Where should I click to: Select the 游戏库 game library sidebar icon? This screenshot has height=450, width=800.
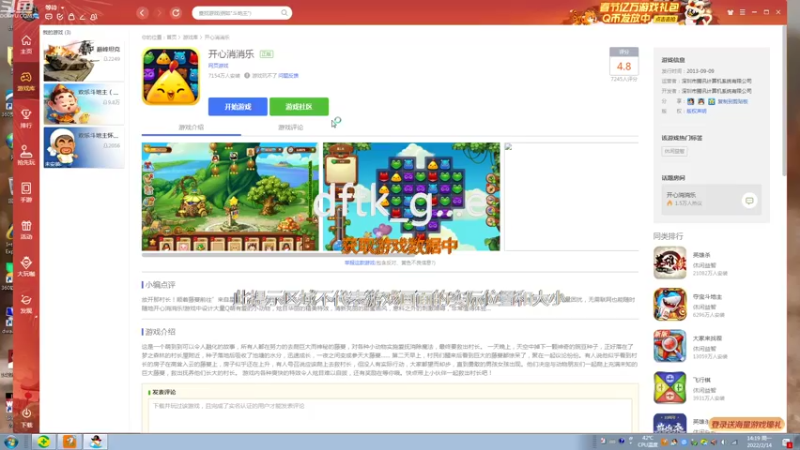coord(26,81)
